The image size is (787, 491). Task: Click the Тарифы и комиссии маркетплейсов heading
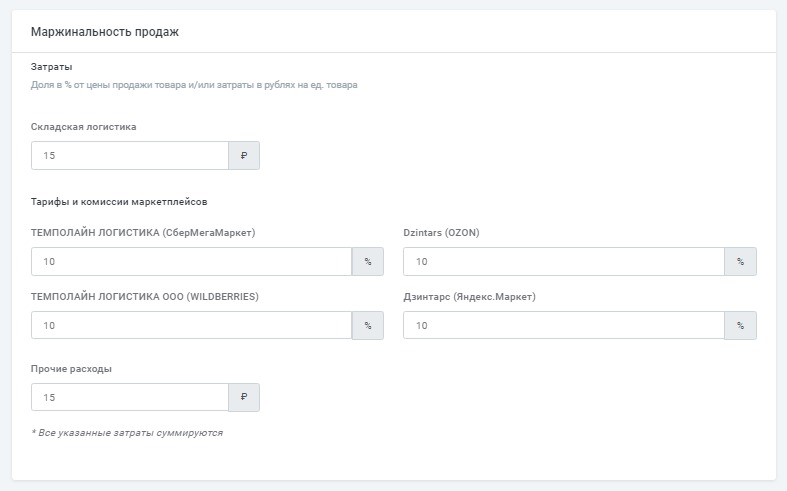point(119,202)
